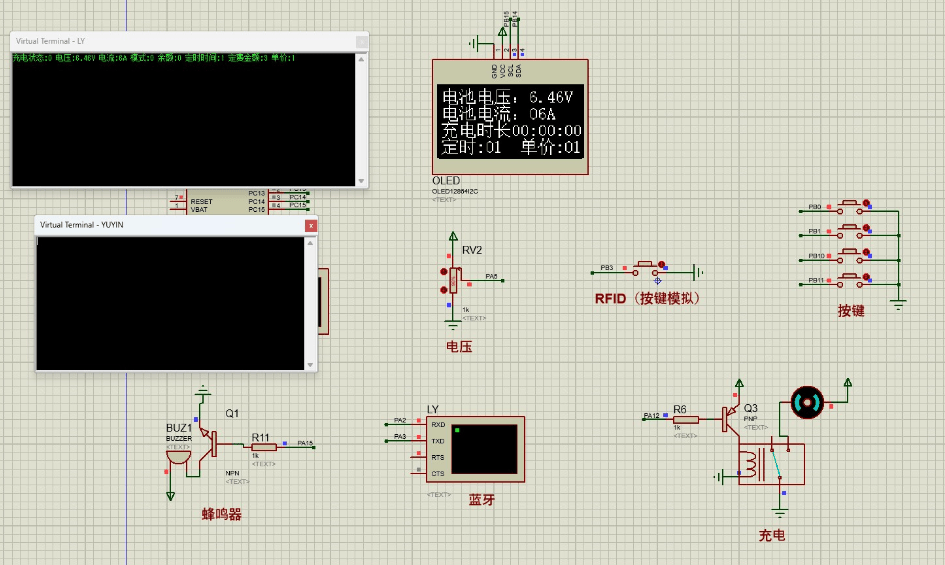This screenshot has width=945, height=565.
Task: Decrease RV2 potentiometer with lower red dot
Action: [444, 290]
